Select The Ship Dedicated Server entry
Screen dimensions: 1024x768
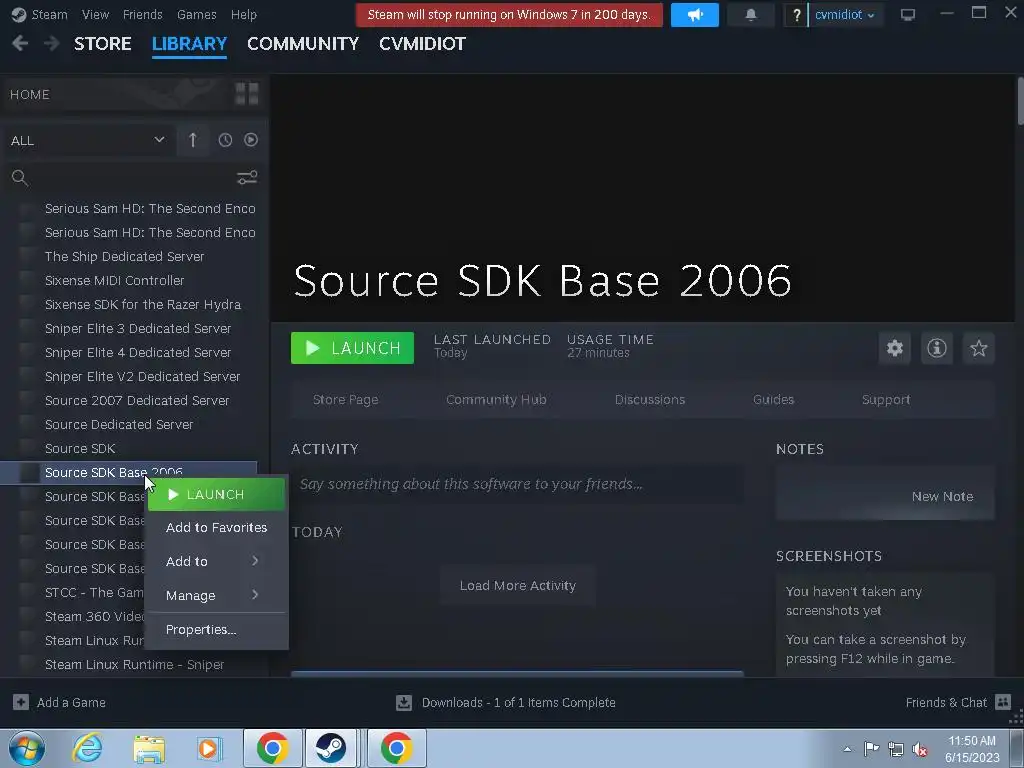124,257
